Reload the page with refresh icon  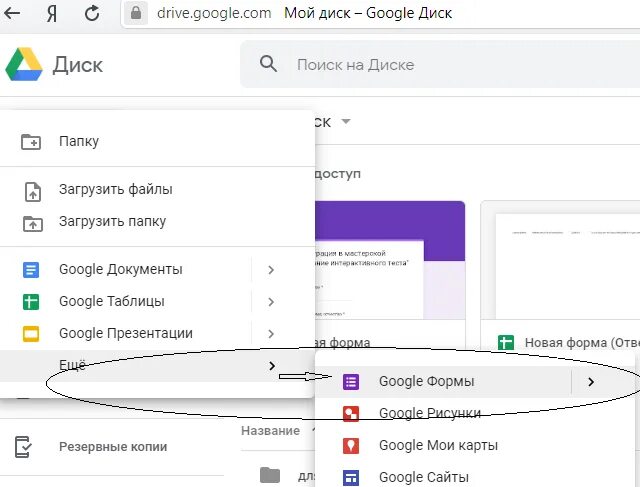(92, 13)
